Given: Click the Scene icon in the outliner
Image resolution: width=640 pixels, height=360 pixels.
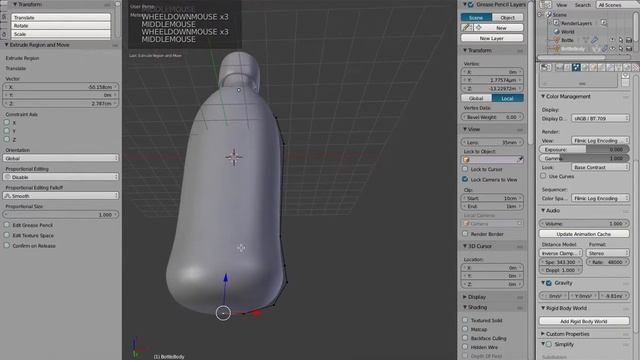Looking at the screenshot, I should [x=549, y=14].
